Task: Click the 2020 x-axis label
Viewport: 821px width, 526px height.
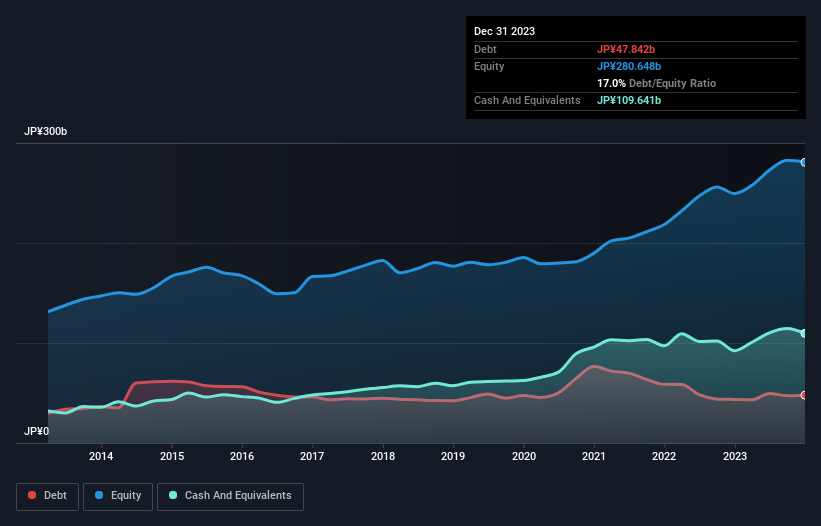Action: tap(524, 456)
